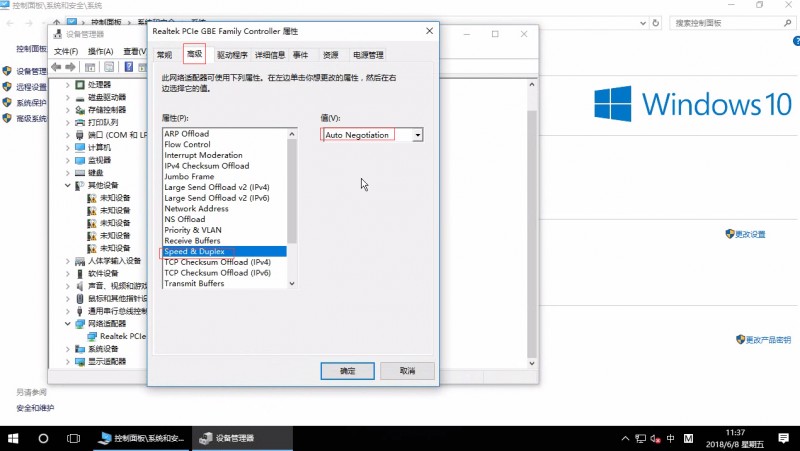800x451 pixels.
Task: Click the blue Help question-mark toolbar icon
Action: (x=129, y=67)
